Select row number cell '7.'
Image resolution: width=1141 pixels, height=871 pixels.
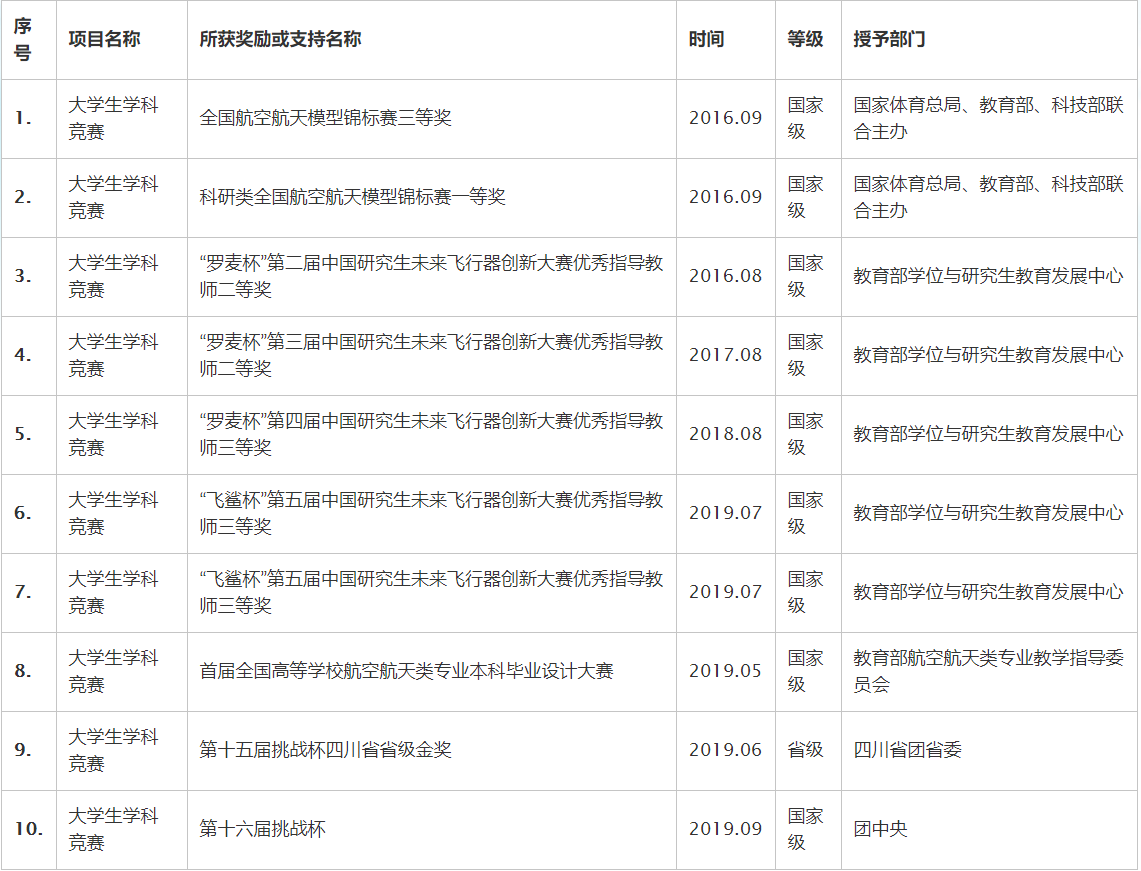point(28,593)
